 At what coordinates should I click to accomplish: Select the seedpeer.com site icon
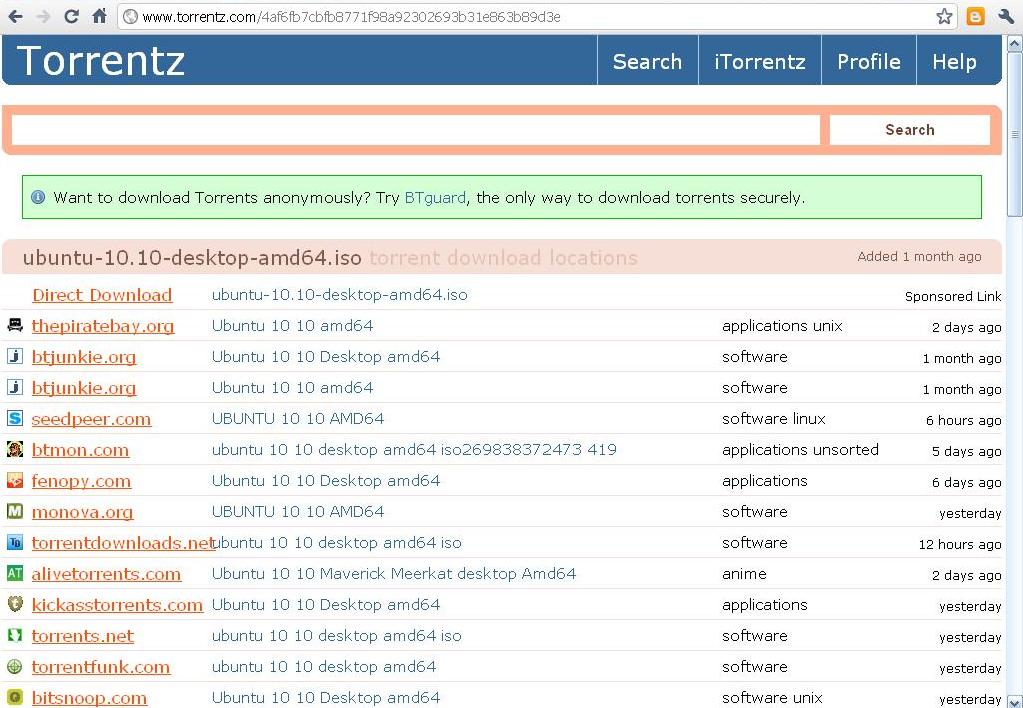click(14, 418)
